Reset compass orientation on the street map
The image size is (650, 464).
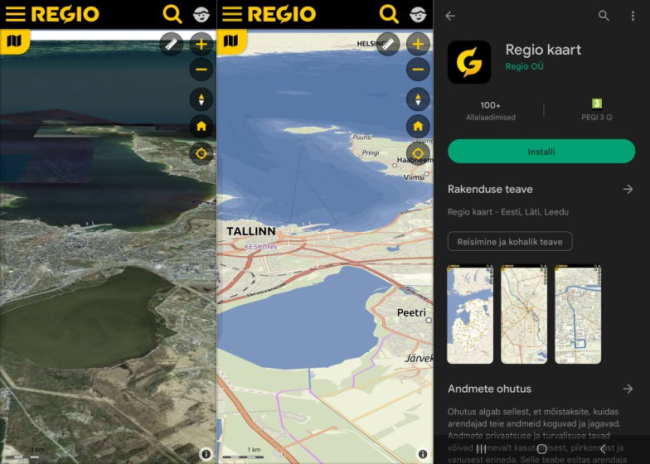pyautogui.click(x=418, y=99)
